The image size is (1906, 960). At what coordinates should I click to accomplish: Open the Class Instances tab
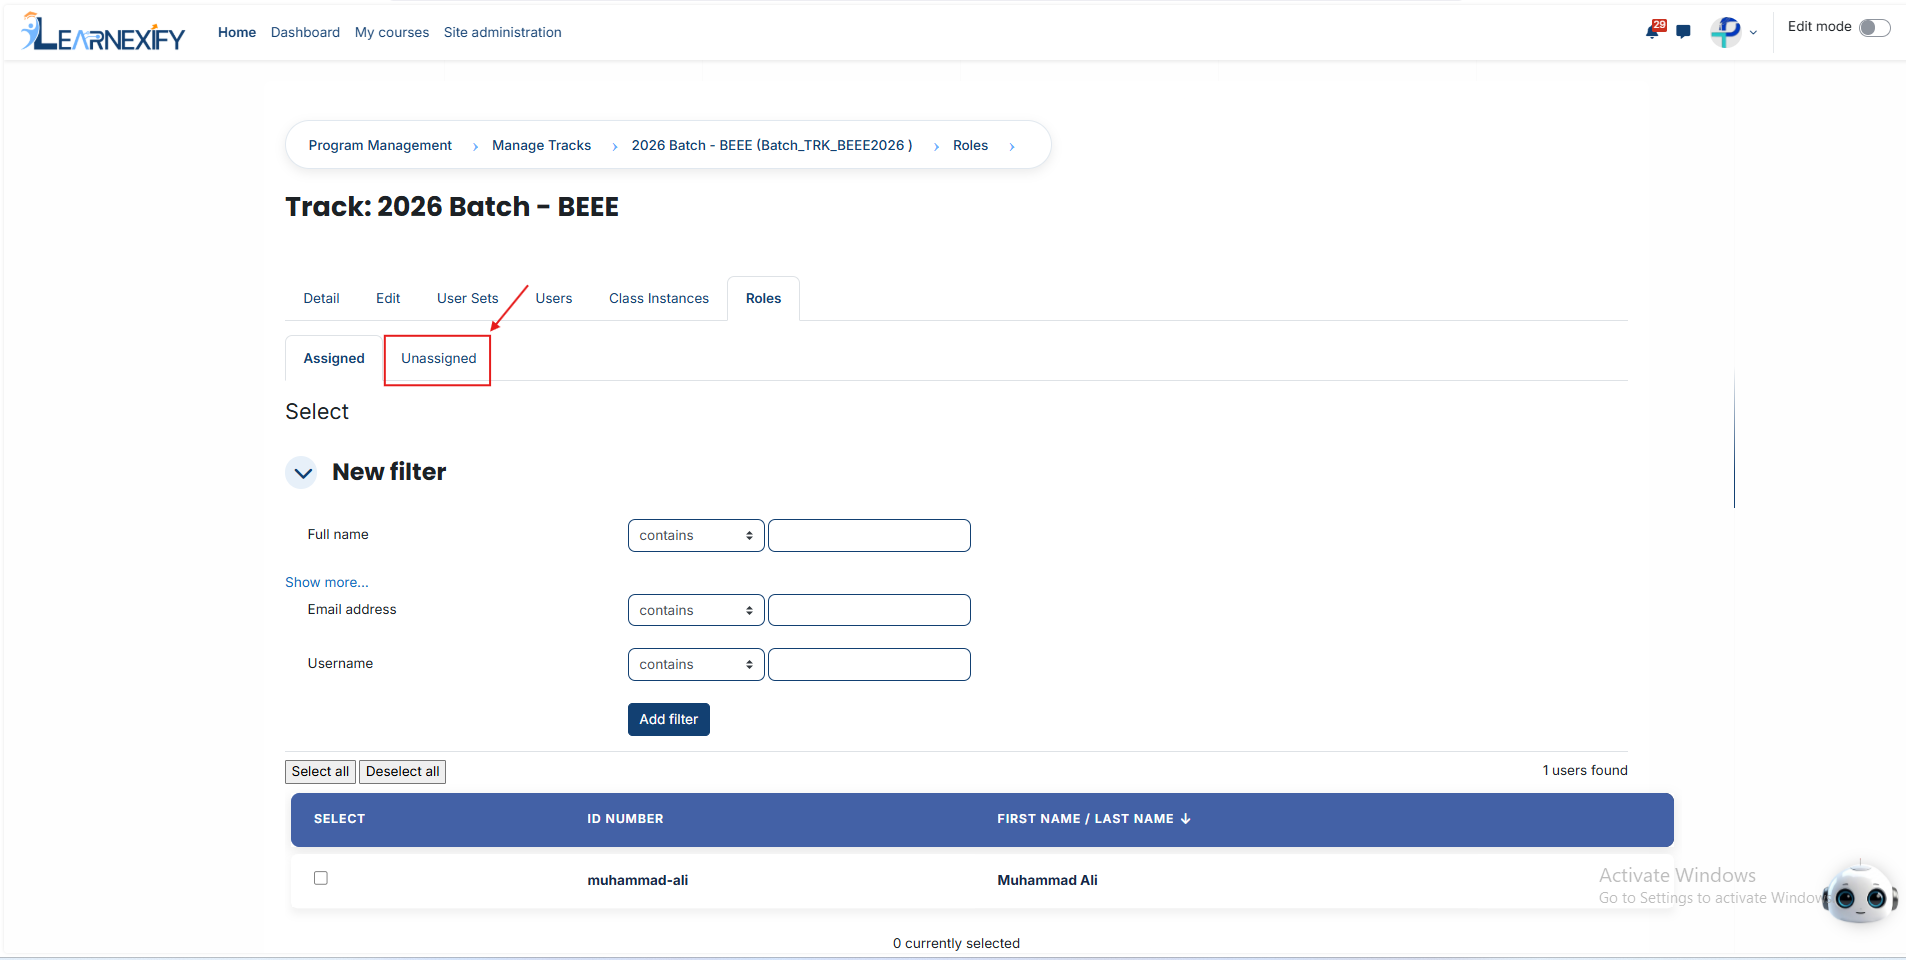[659, 298]
